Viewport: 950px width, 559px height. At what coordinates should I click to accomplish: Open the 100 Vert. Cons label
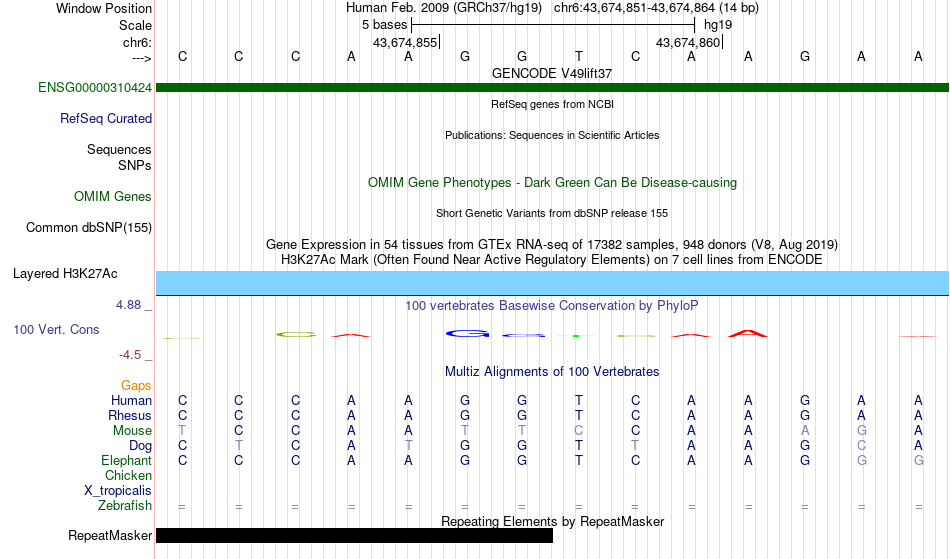click(x=56, y=330)
